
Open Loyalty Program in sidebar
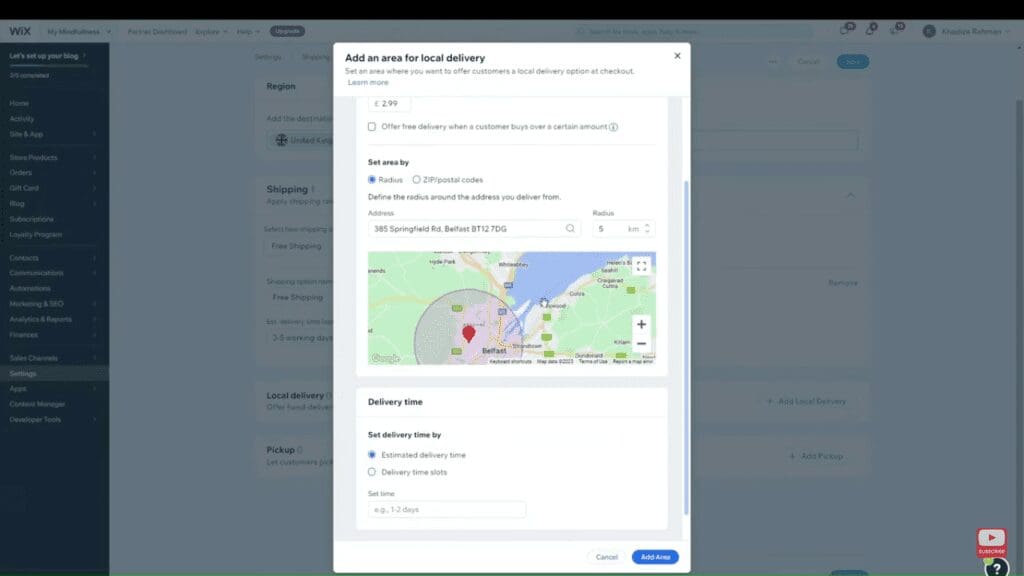[36, 234]
